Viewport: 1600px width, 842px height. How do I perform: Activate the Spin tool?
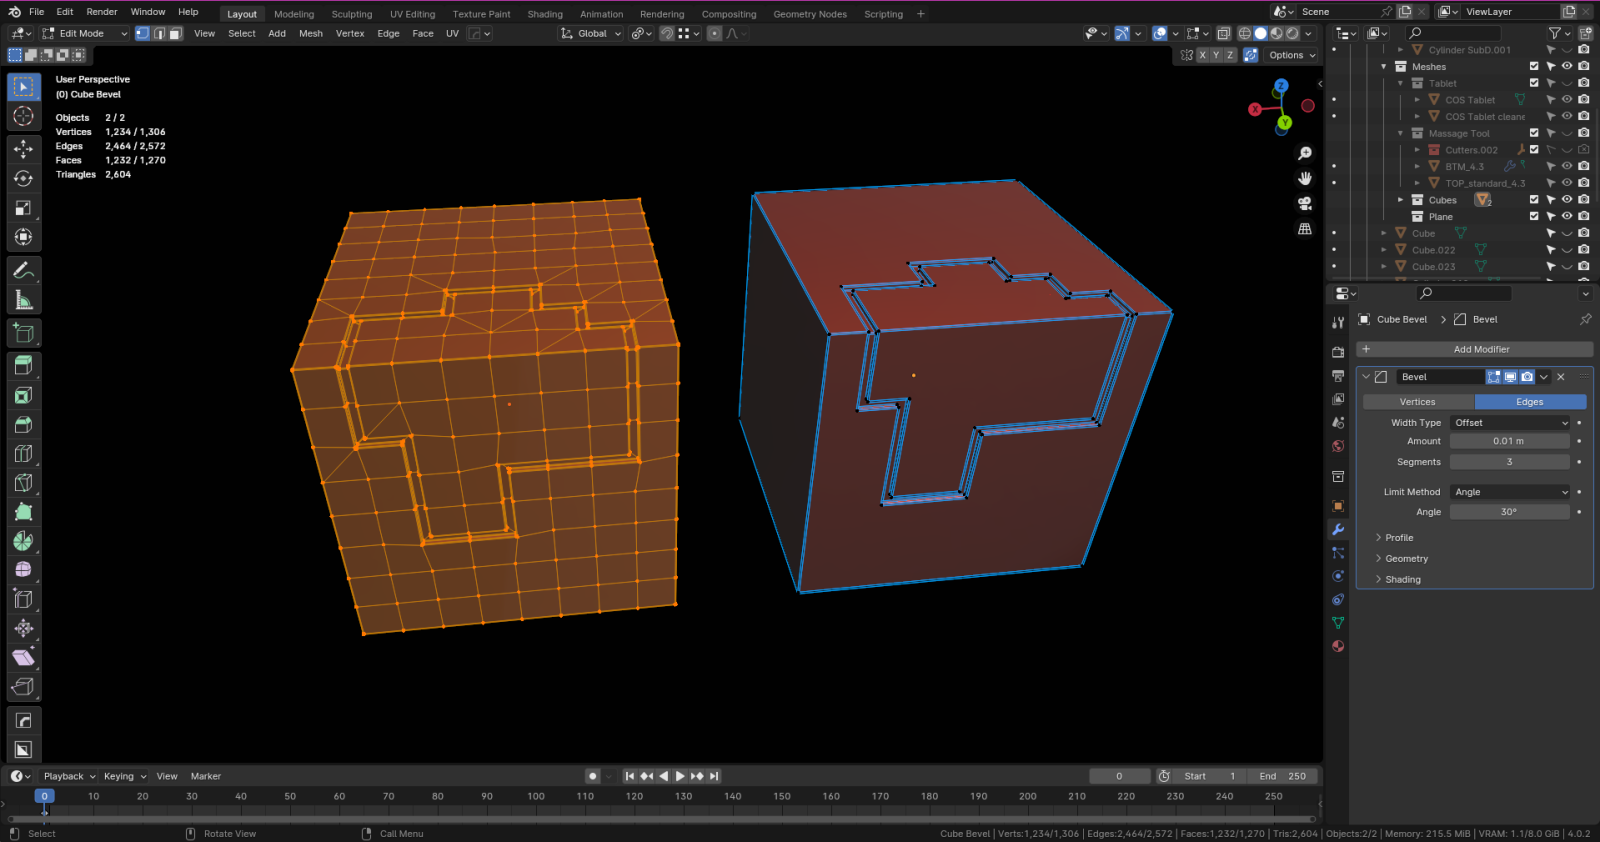pos(24,541)
